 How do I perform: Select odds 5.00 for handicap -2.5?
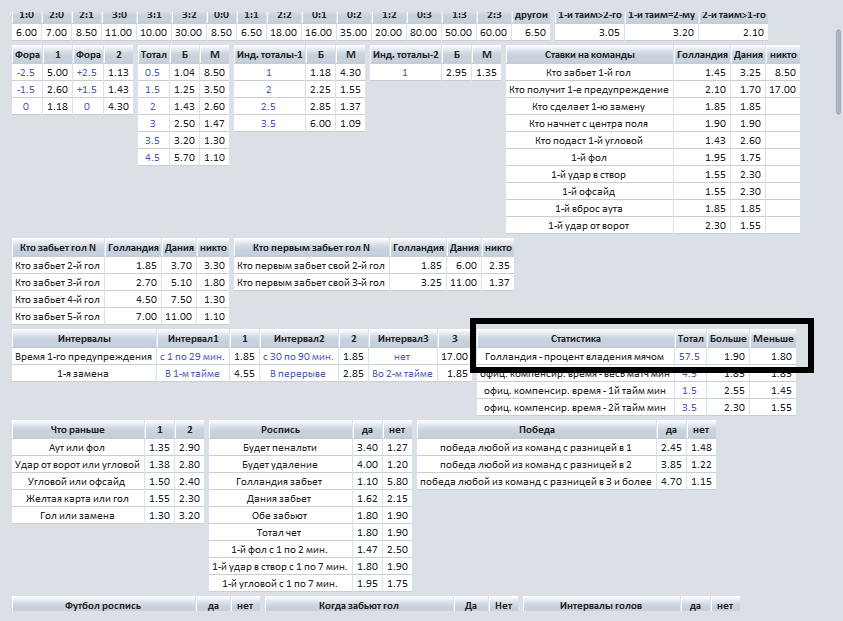[58, 73]
